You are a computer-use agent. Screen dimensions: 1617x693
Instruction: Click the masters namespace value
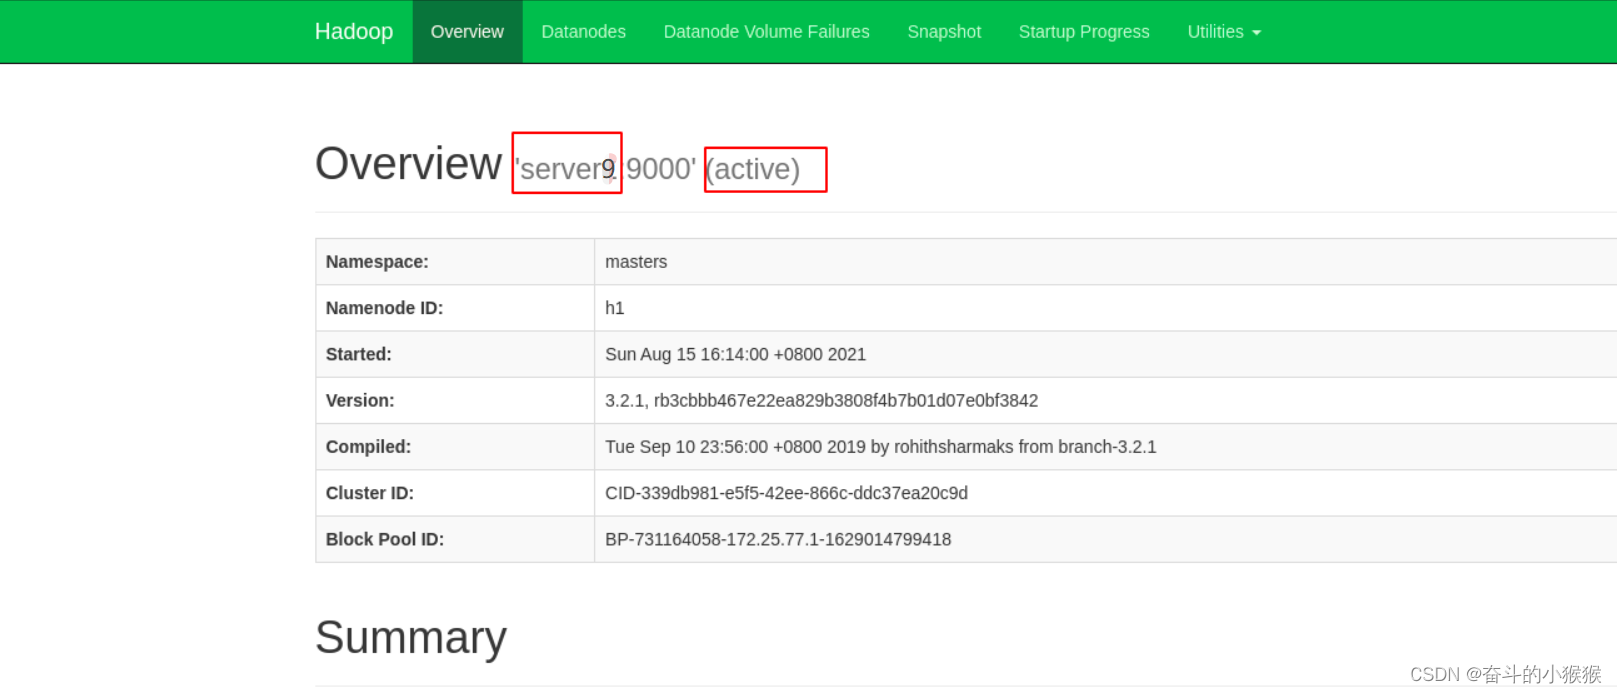[x=636, y=262]
